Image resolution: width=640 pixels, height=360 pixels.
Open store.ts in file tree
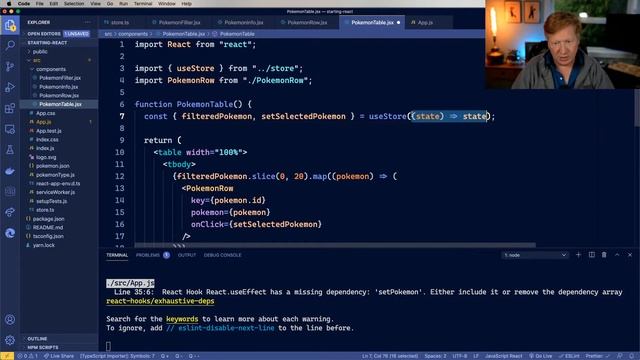(45, 210)
